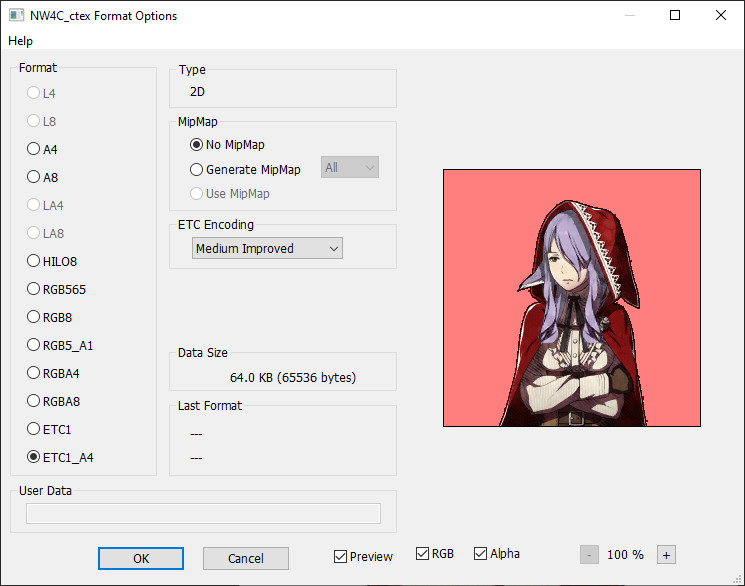Confirm with the OK button

coord(141,558)
